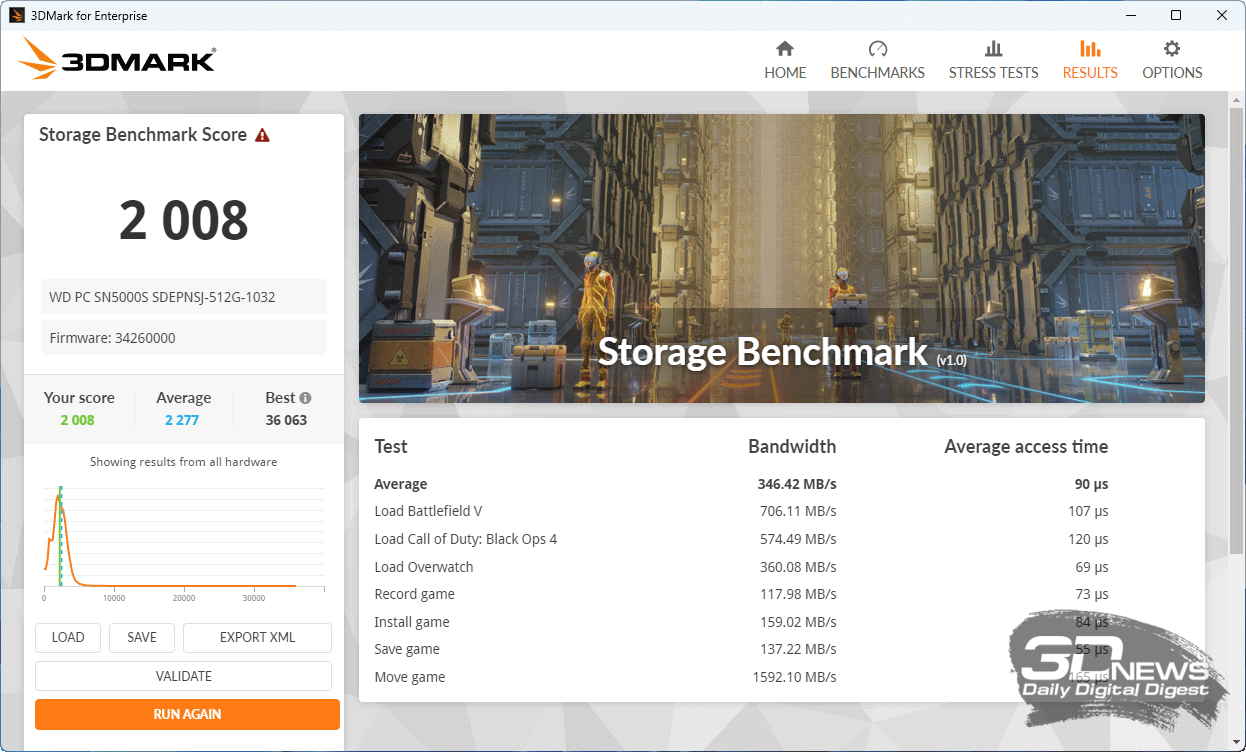Click the Stress Tests bar chart icon

click(993, 49)
